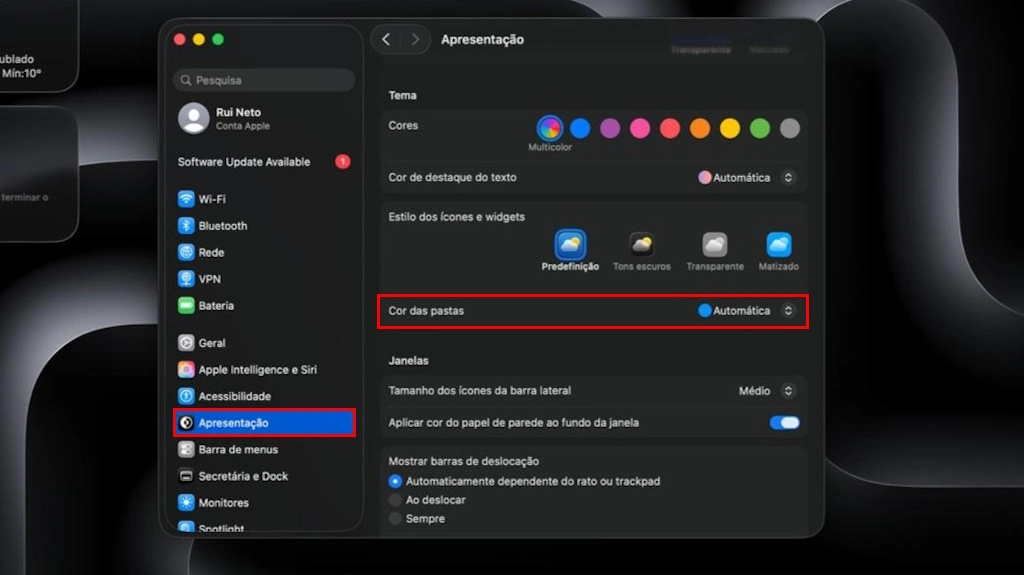Screen dimensions: 1024x575
Task: Click the Apple Intelligence e Siri icon
Action: (186, 370)
